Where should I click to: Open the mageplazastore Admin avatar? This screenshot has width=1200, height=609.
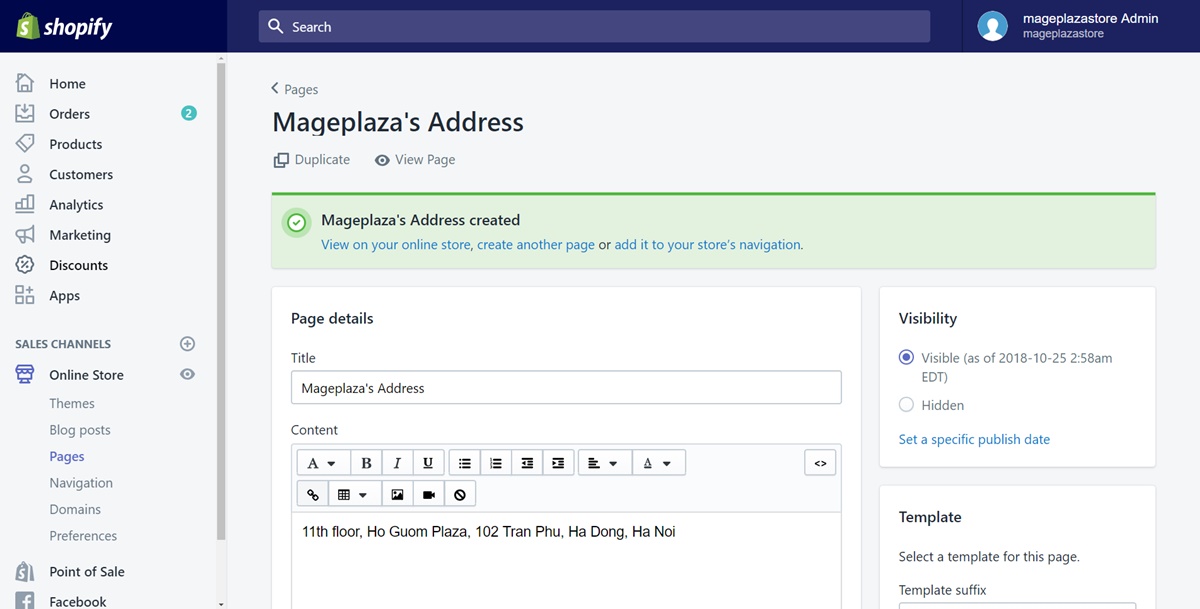pos(992,26)
